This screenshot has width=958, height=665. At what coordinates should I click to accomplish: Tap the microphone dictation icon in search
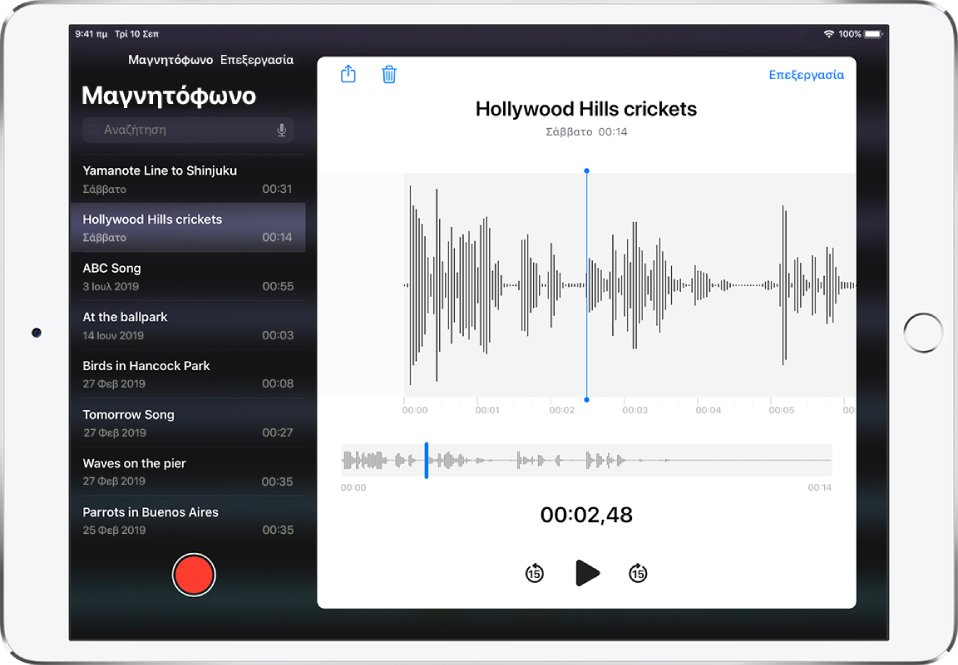point(282,130)
